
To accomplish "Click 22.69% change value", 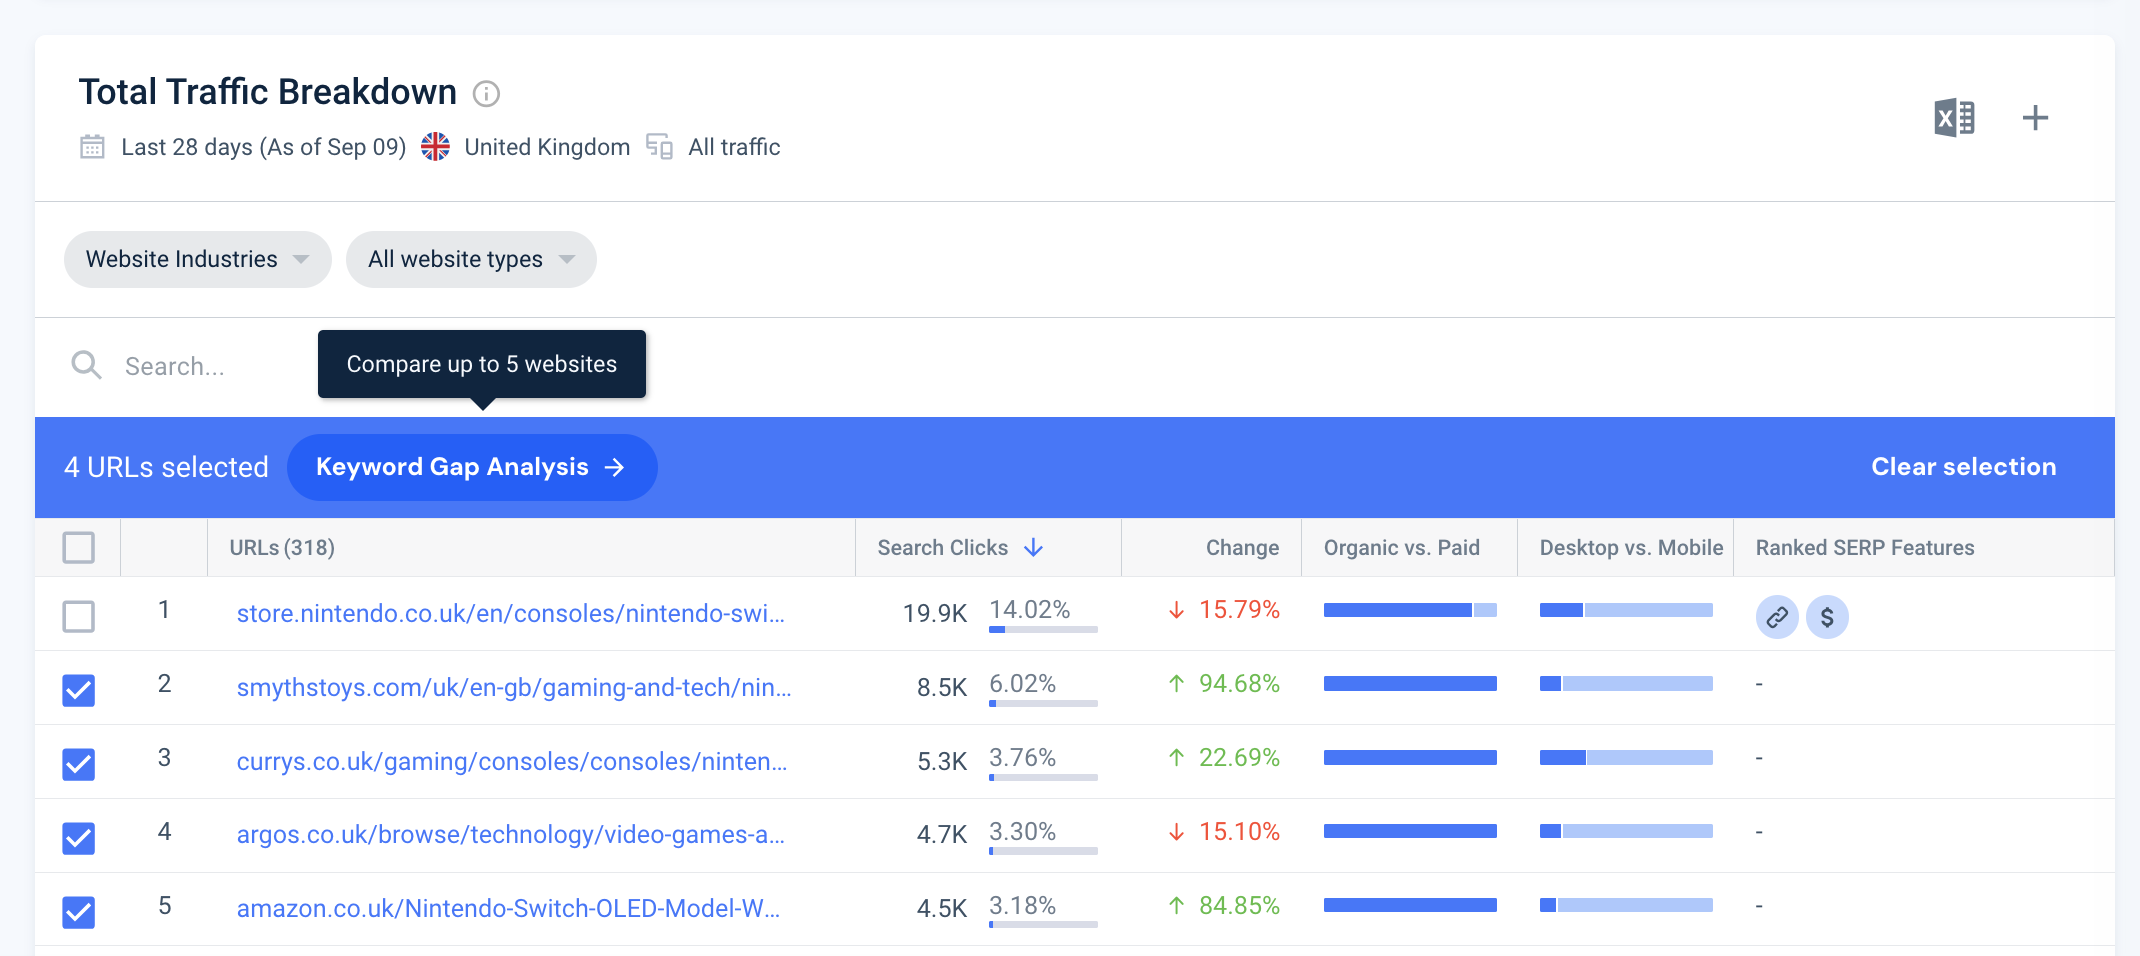I will pos(1240,757).
